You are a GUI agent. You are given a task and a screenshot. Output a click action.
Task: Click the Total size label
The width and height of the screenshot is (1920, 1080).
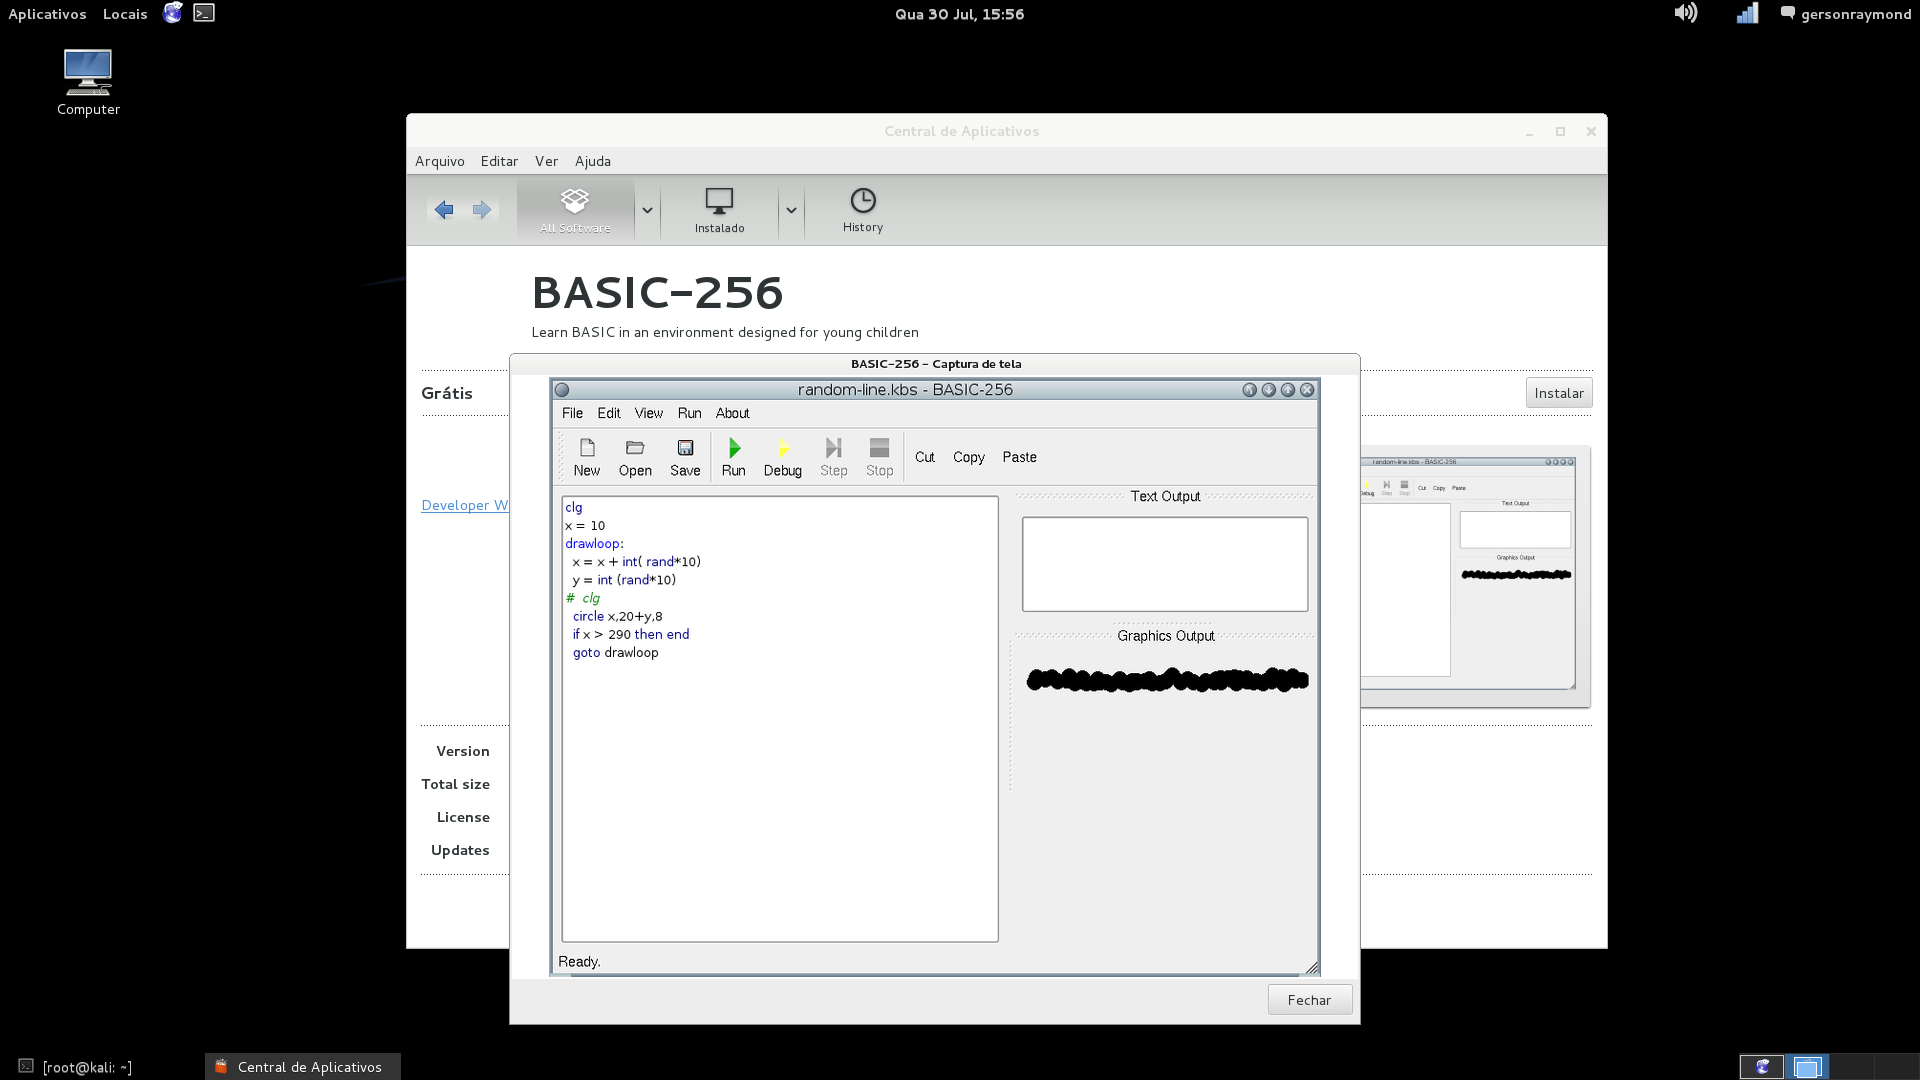tap(456, 784)
